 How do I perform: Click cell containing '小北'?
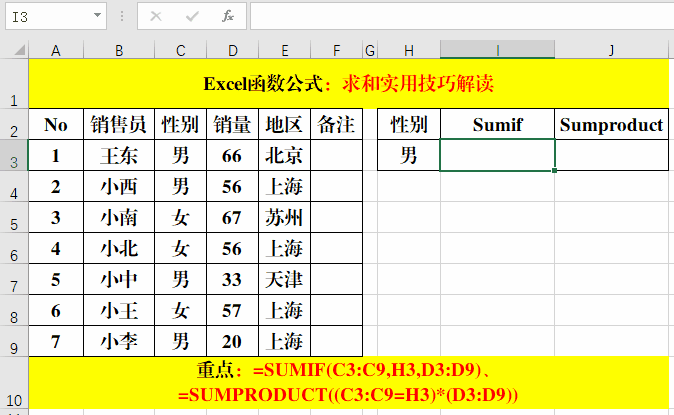click(x=119, y=248)
